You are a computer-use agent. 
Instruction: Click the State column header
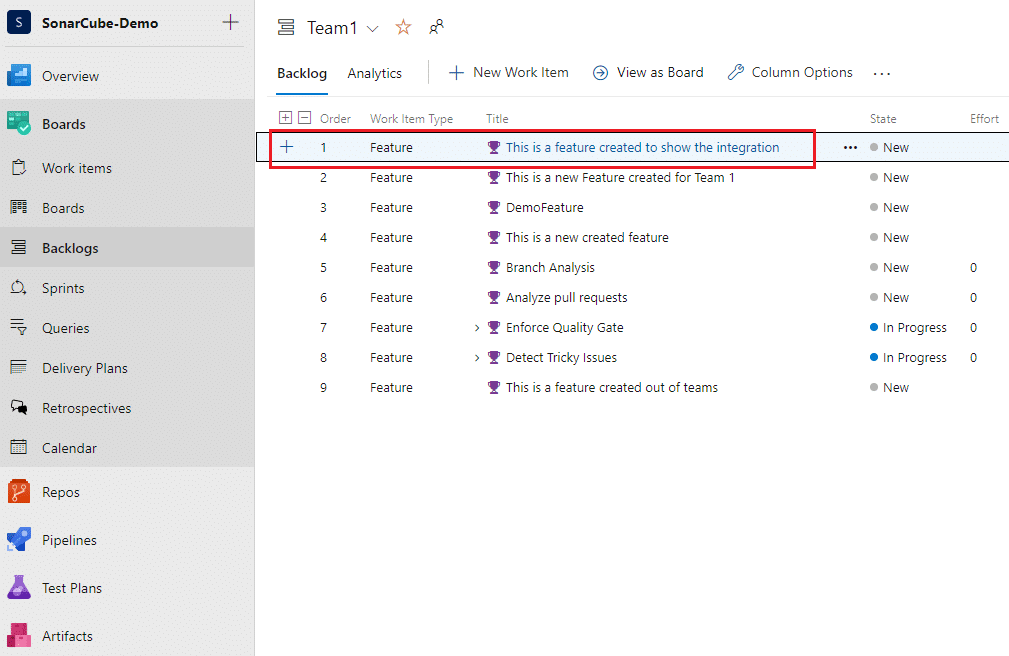coord(883,118)
